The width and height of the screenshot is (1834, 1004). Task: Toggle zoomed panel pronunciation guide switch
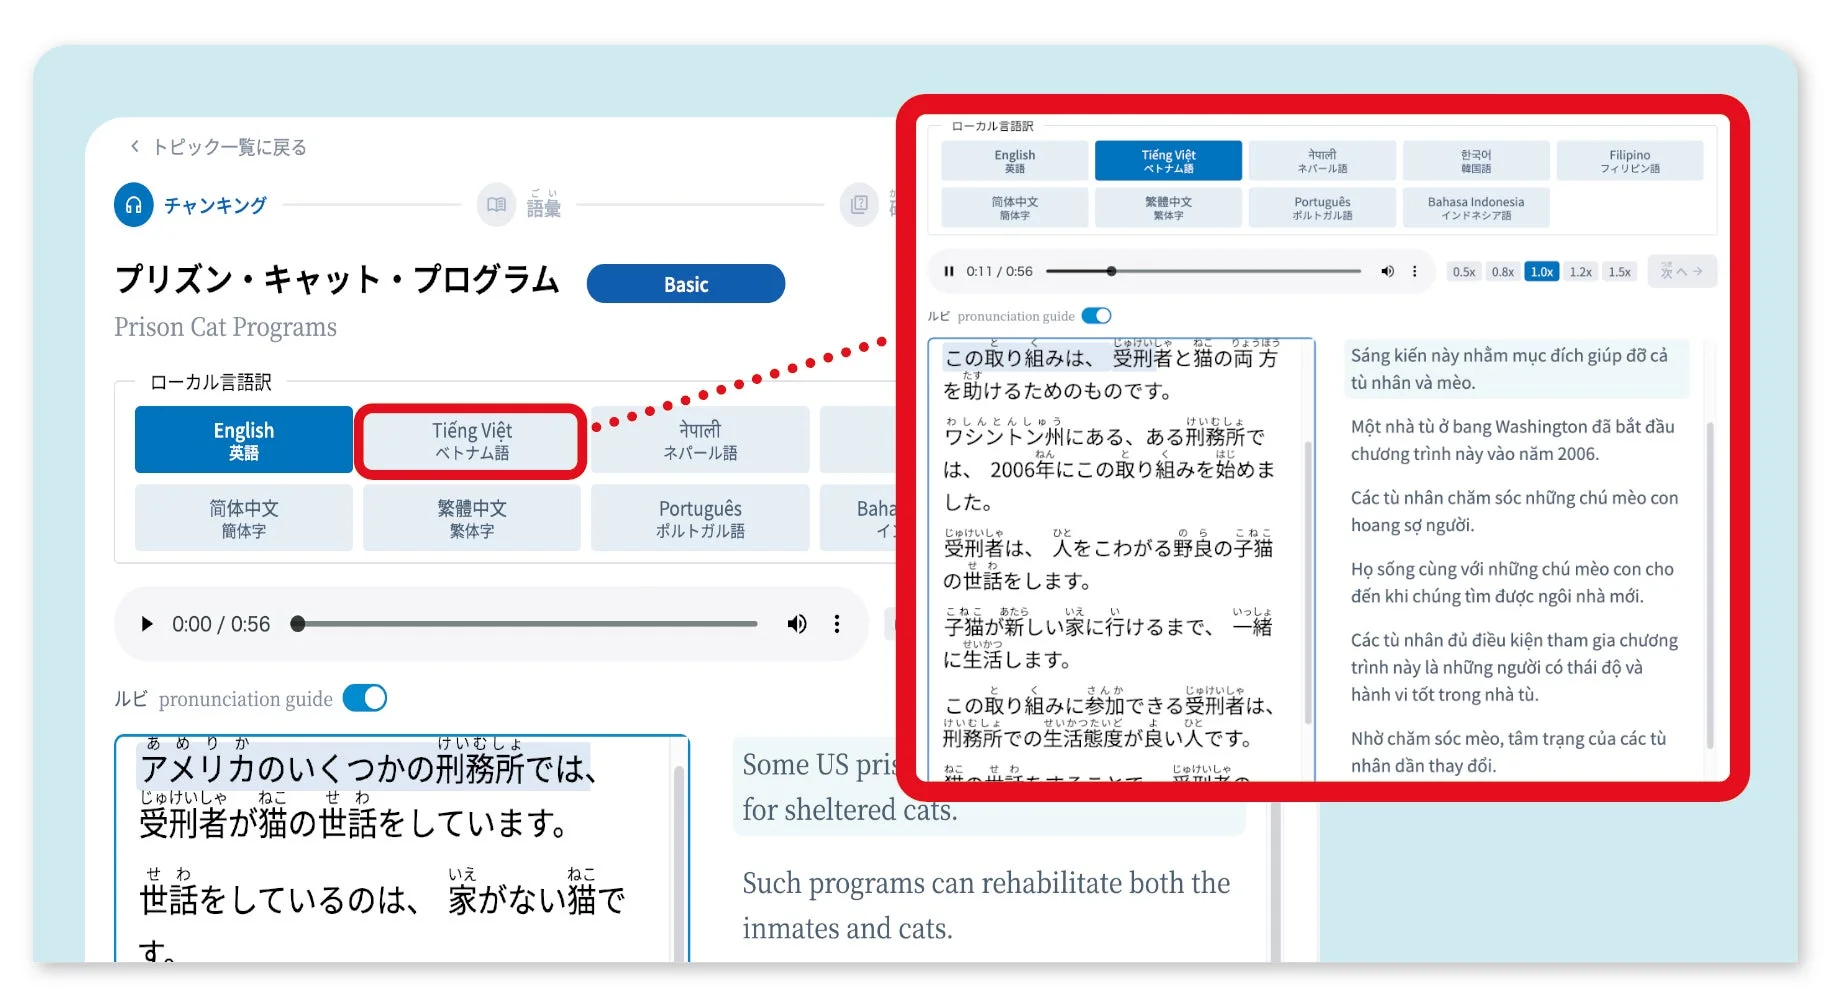pyautogui.click(x=1097, y=316)
